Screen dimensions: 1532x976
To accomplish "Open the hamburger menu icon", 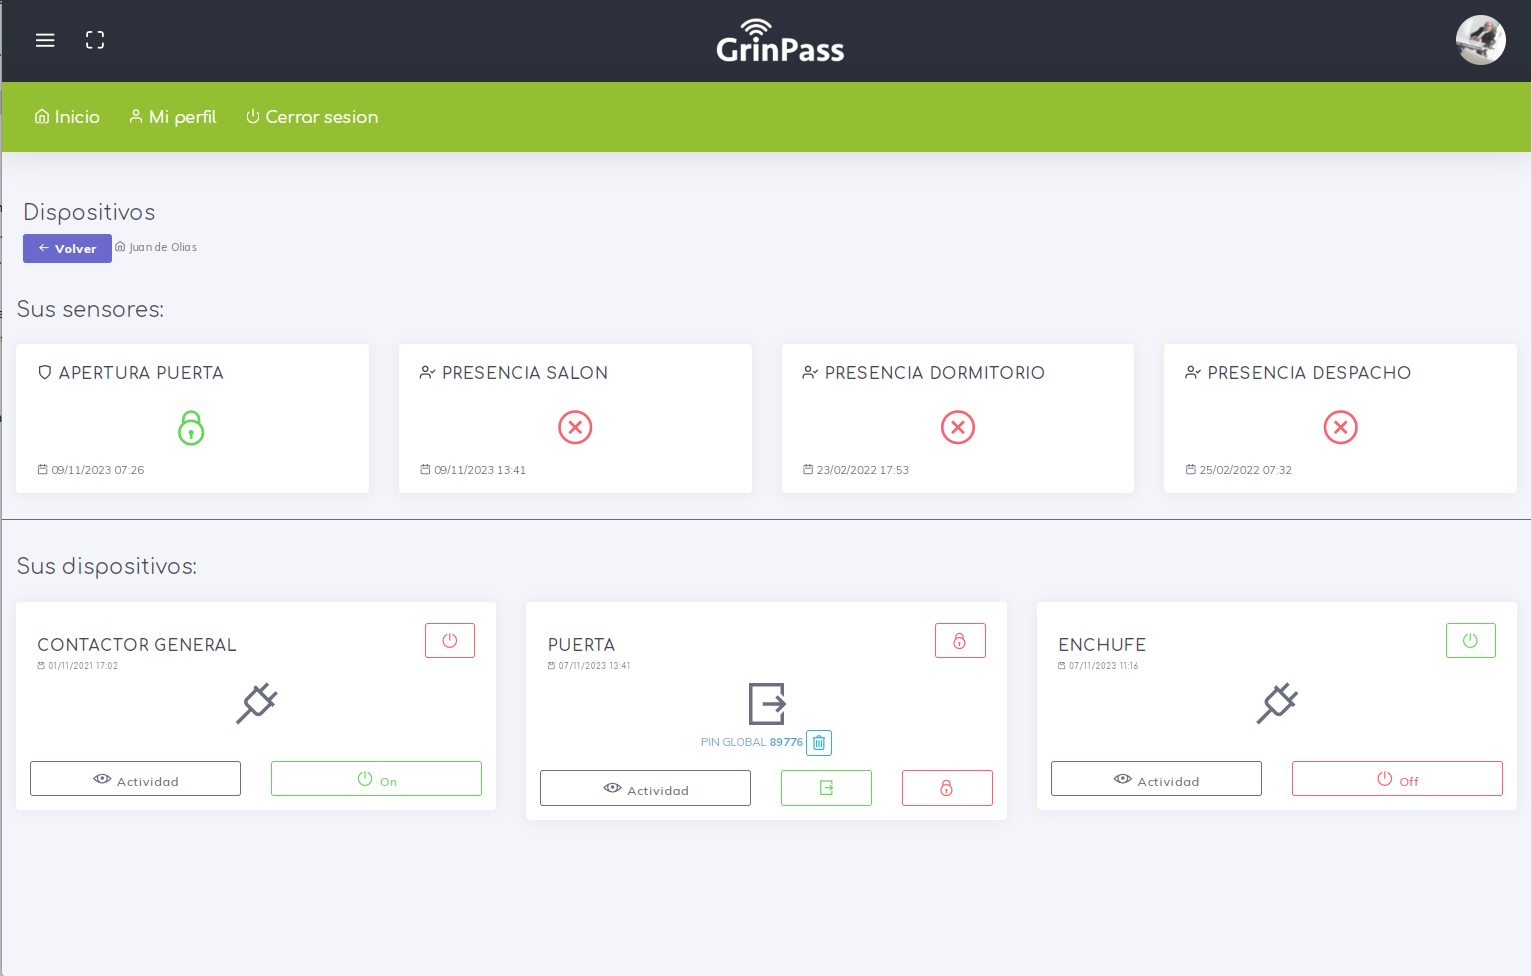I will (x=45, y=40).
